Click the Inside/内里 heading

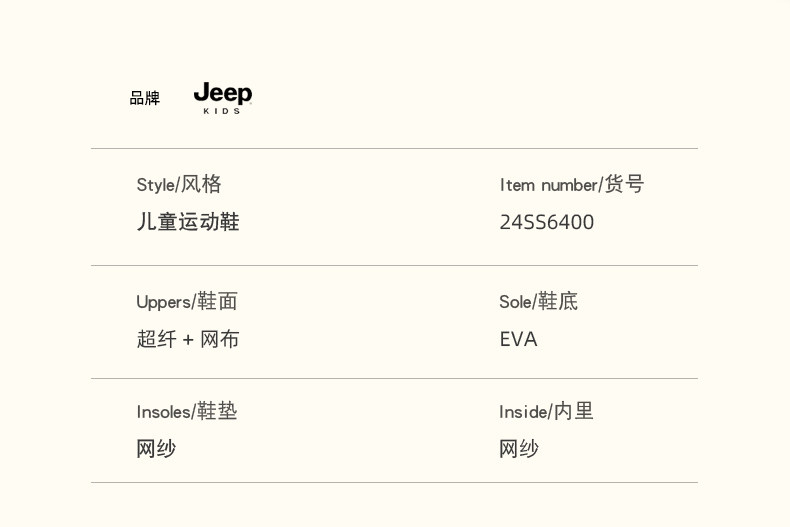(546, 411)
